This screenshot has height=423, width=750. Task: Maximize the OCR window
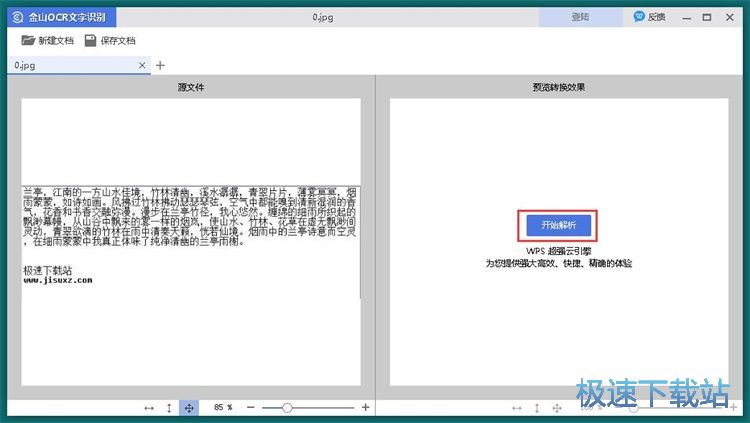[707, 17]
